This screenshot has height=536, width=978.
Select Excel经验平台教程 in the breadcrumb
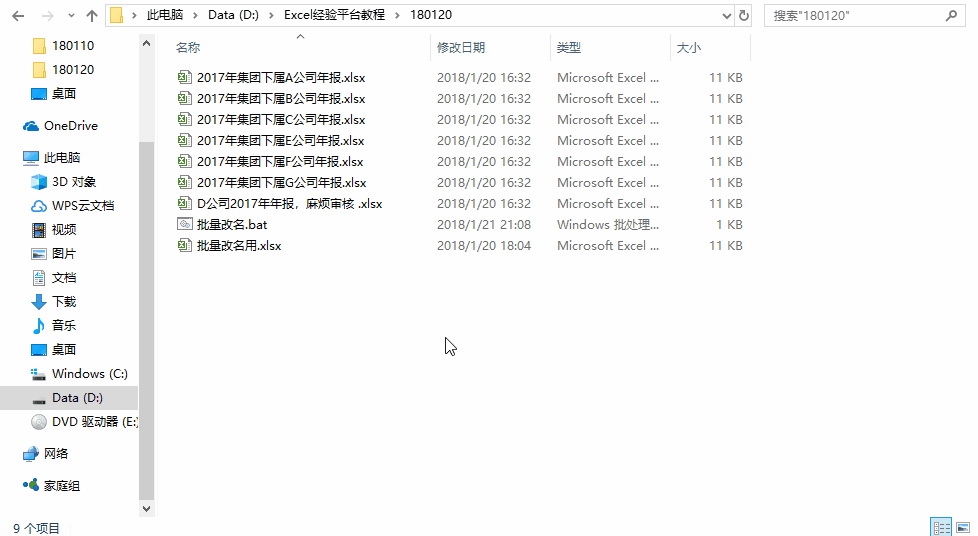334,15
